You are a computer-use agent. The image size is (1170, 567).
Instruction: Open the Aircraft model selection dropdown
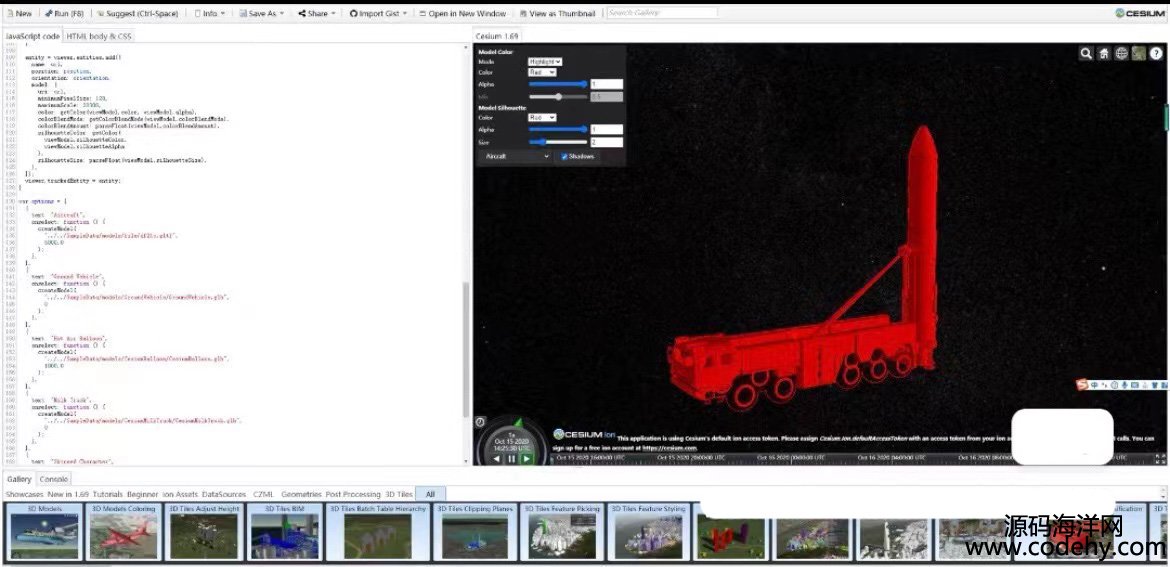pos(516,156)
